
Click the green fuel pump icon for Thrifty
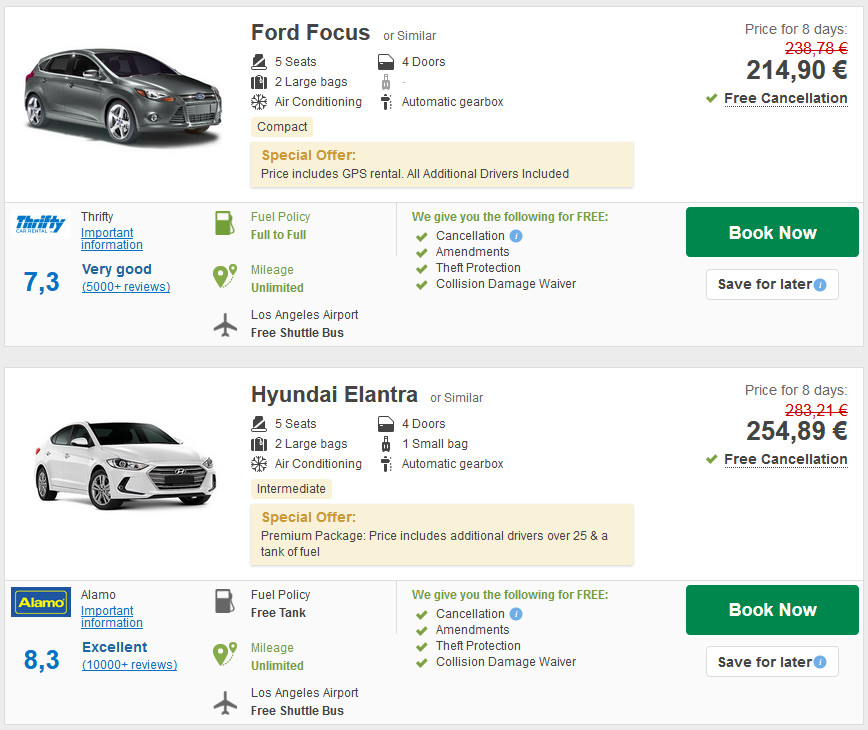[x=225, y=223]
